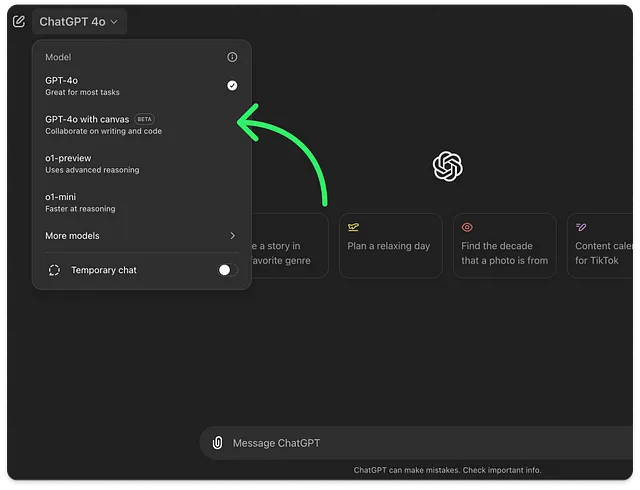Click the Model header label
The width and height of the screenshot is (640, 490).
[58, 57]
